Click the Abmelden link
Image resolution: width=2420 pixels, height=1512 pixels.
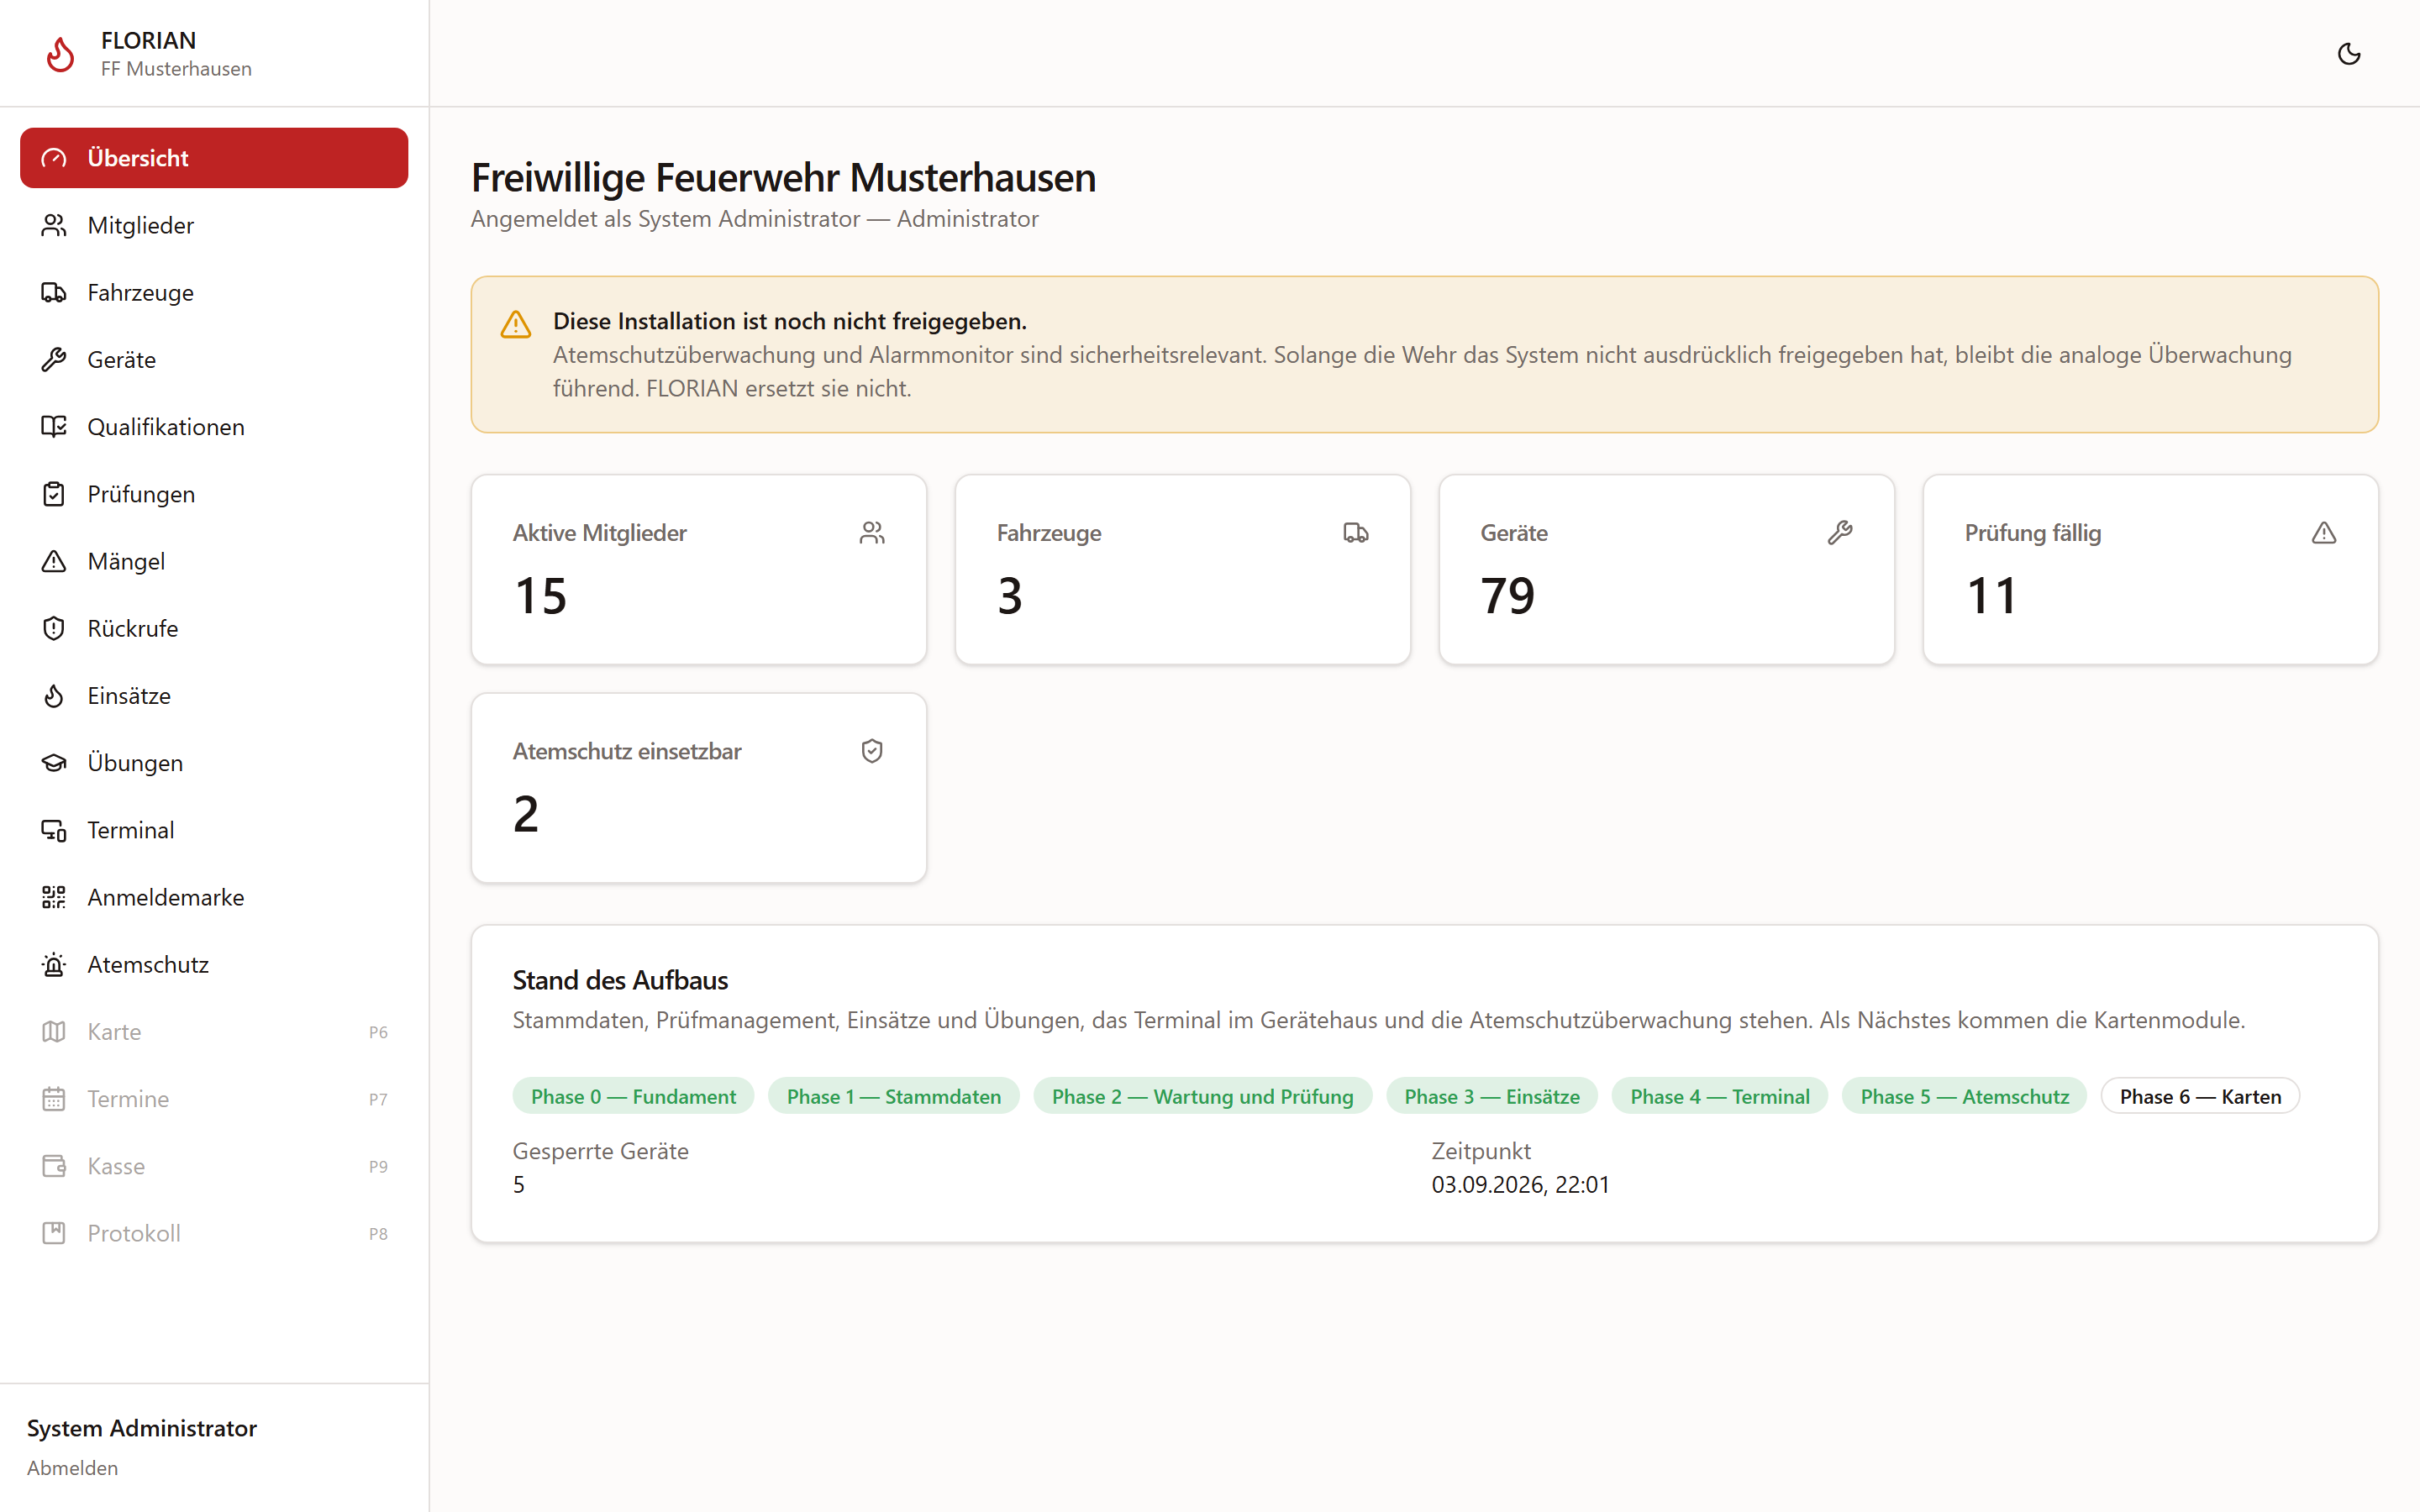point(72,1468)
